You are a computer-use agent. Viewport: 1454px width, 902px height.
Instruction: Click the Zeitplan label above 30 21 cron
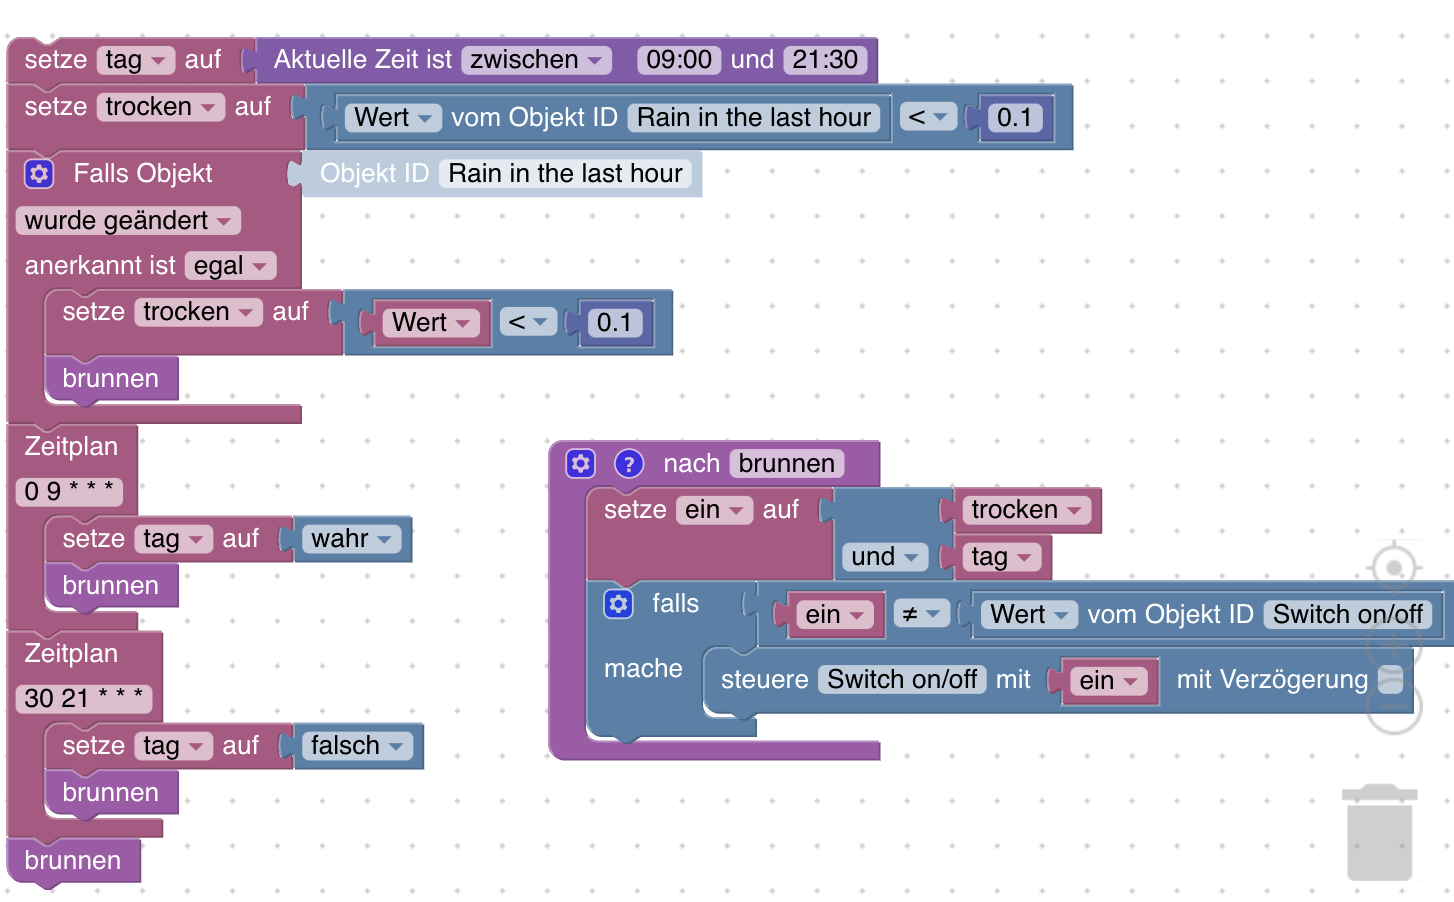[71, 654]
